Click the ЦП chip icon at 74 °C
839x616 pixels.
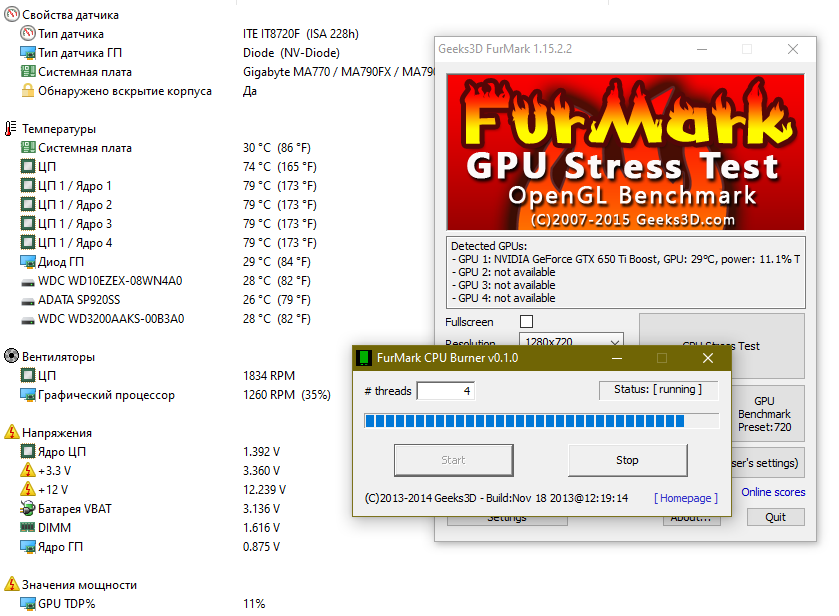click(x=28, y=166)
